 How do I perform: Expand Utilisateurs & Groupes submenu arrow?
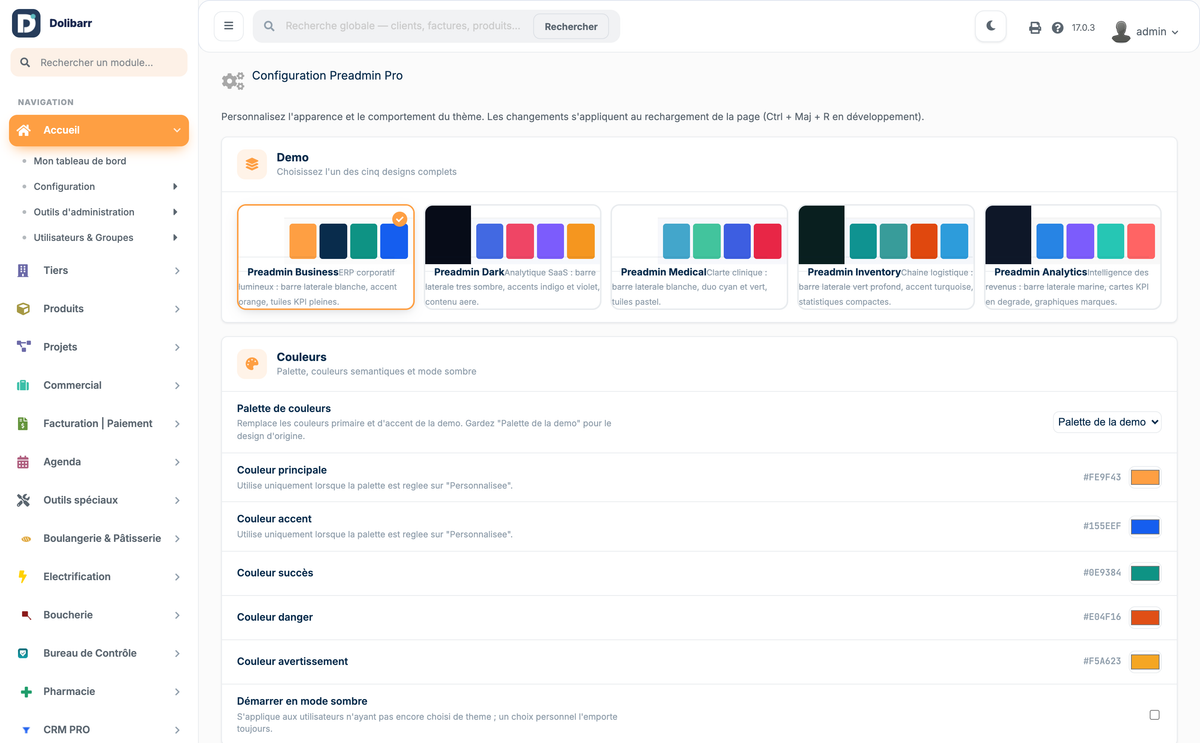(x=175, y=238)
